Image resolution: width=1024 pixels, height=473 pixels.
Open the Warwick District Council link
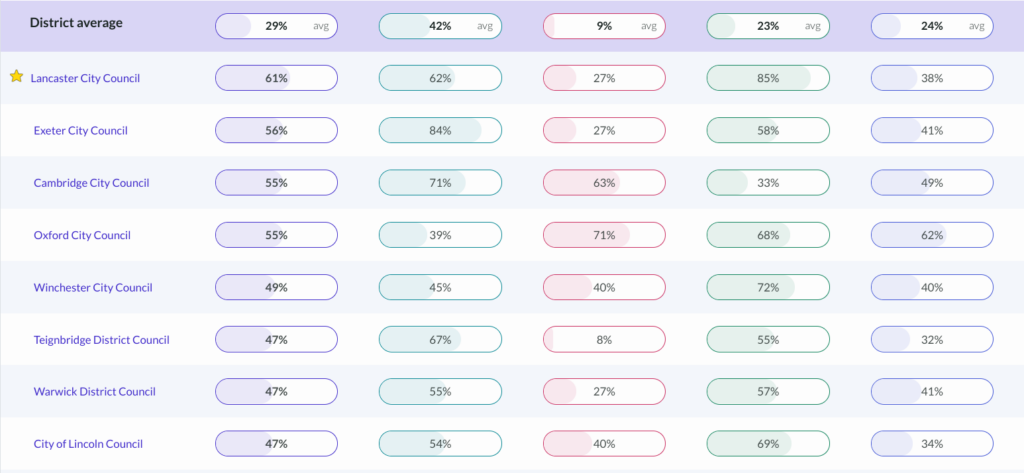coord(95,392)
